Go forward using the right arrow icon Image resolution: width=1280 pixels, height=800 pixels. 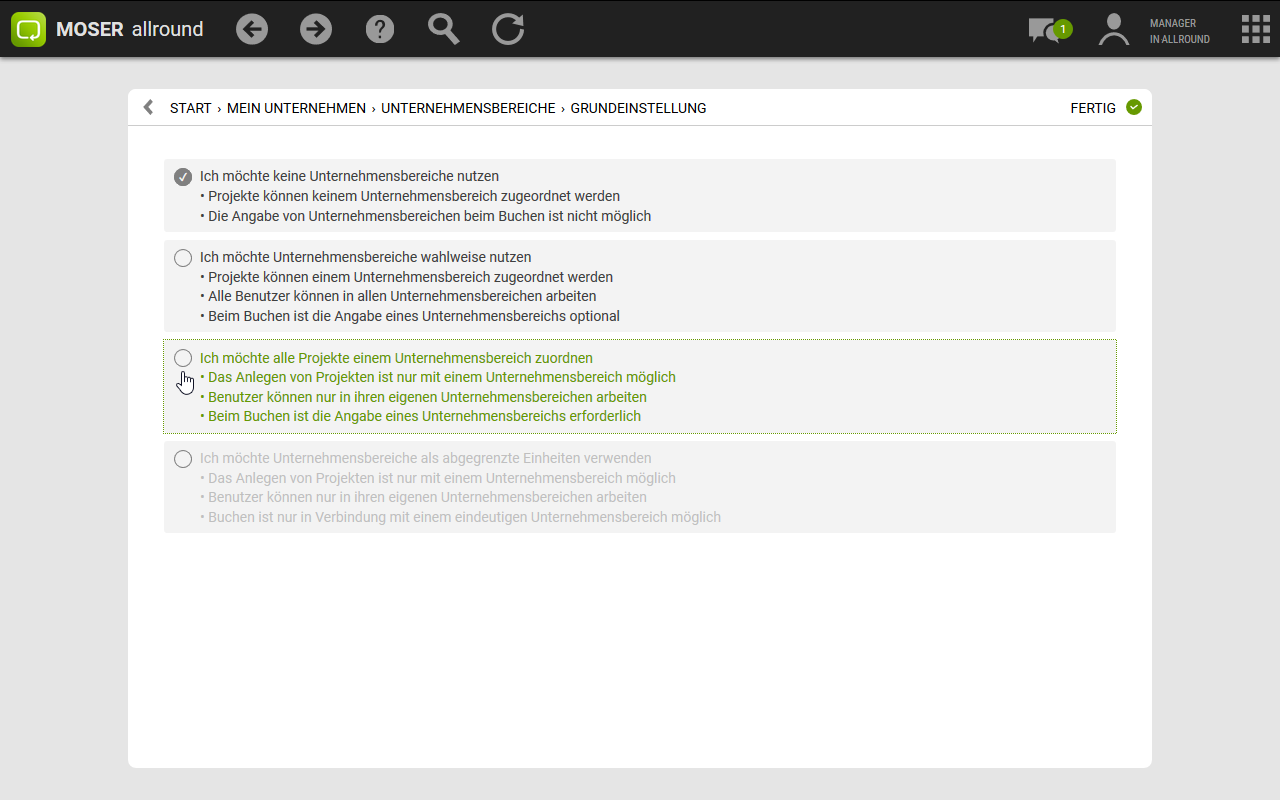[x=316, y=29]
